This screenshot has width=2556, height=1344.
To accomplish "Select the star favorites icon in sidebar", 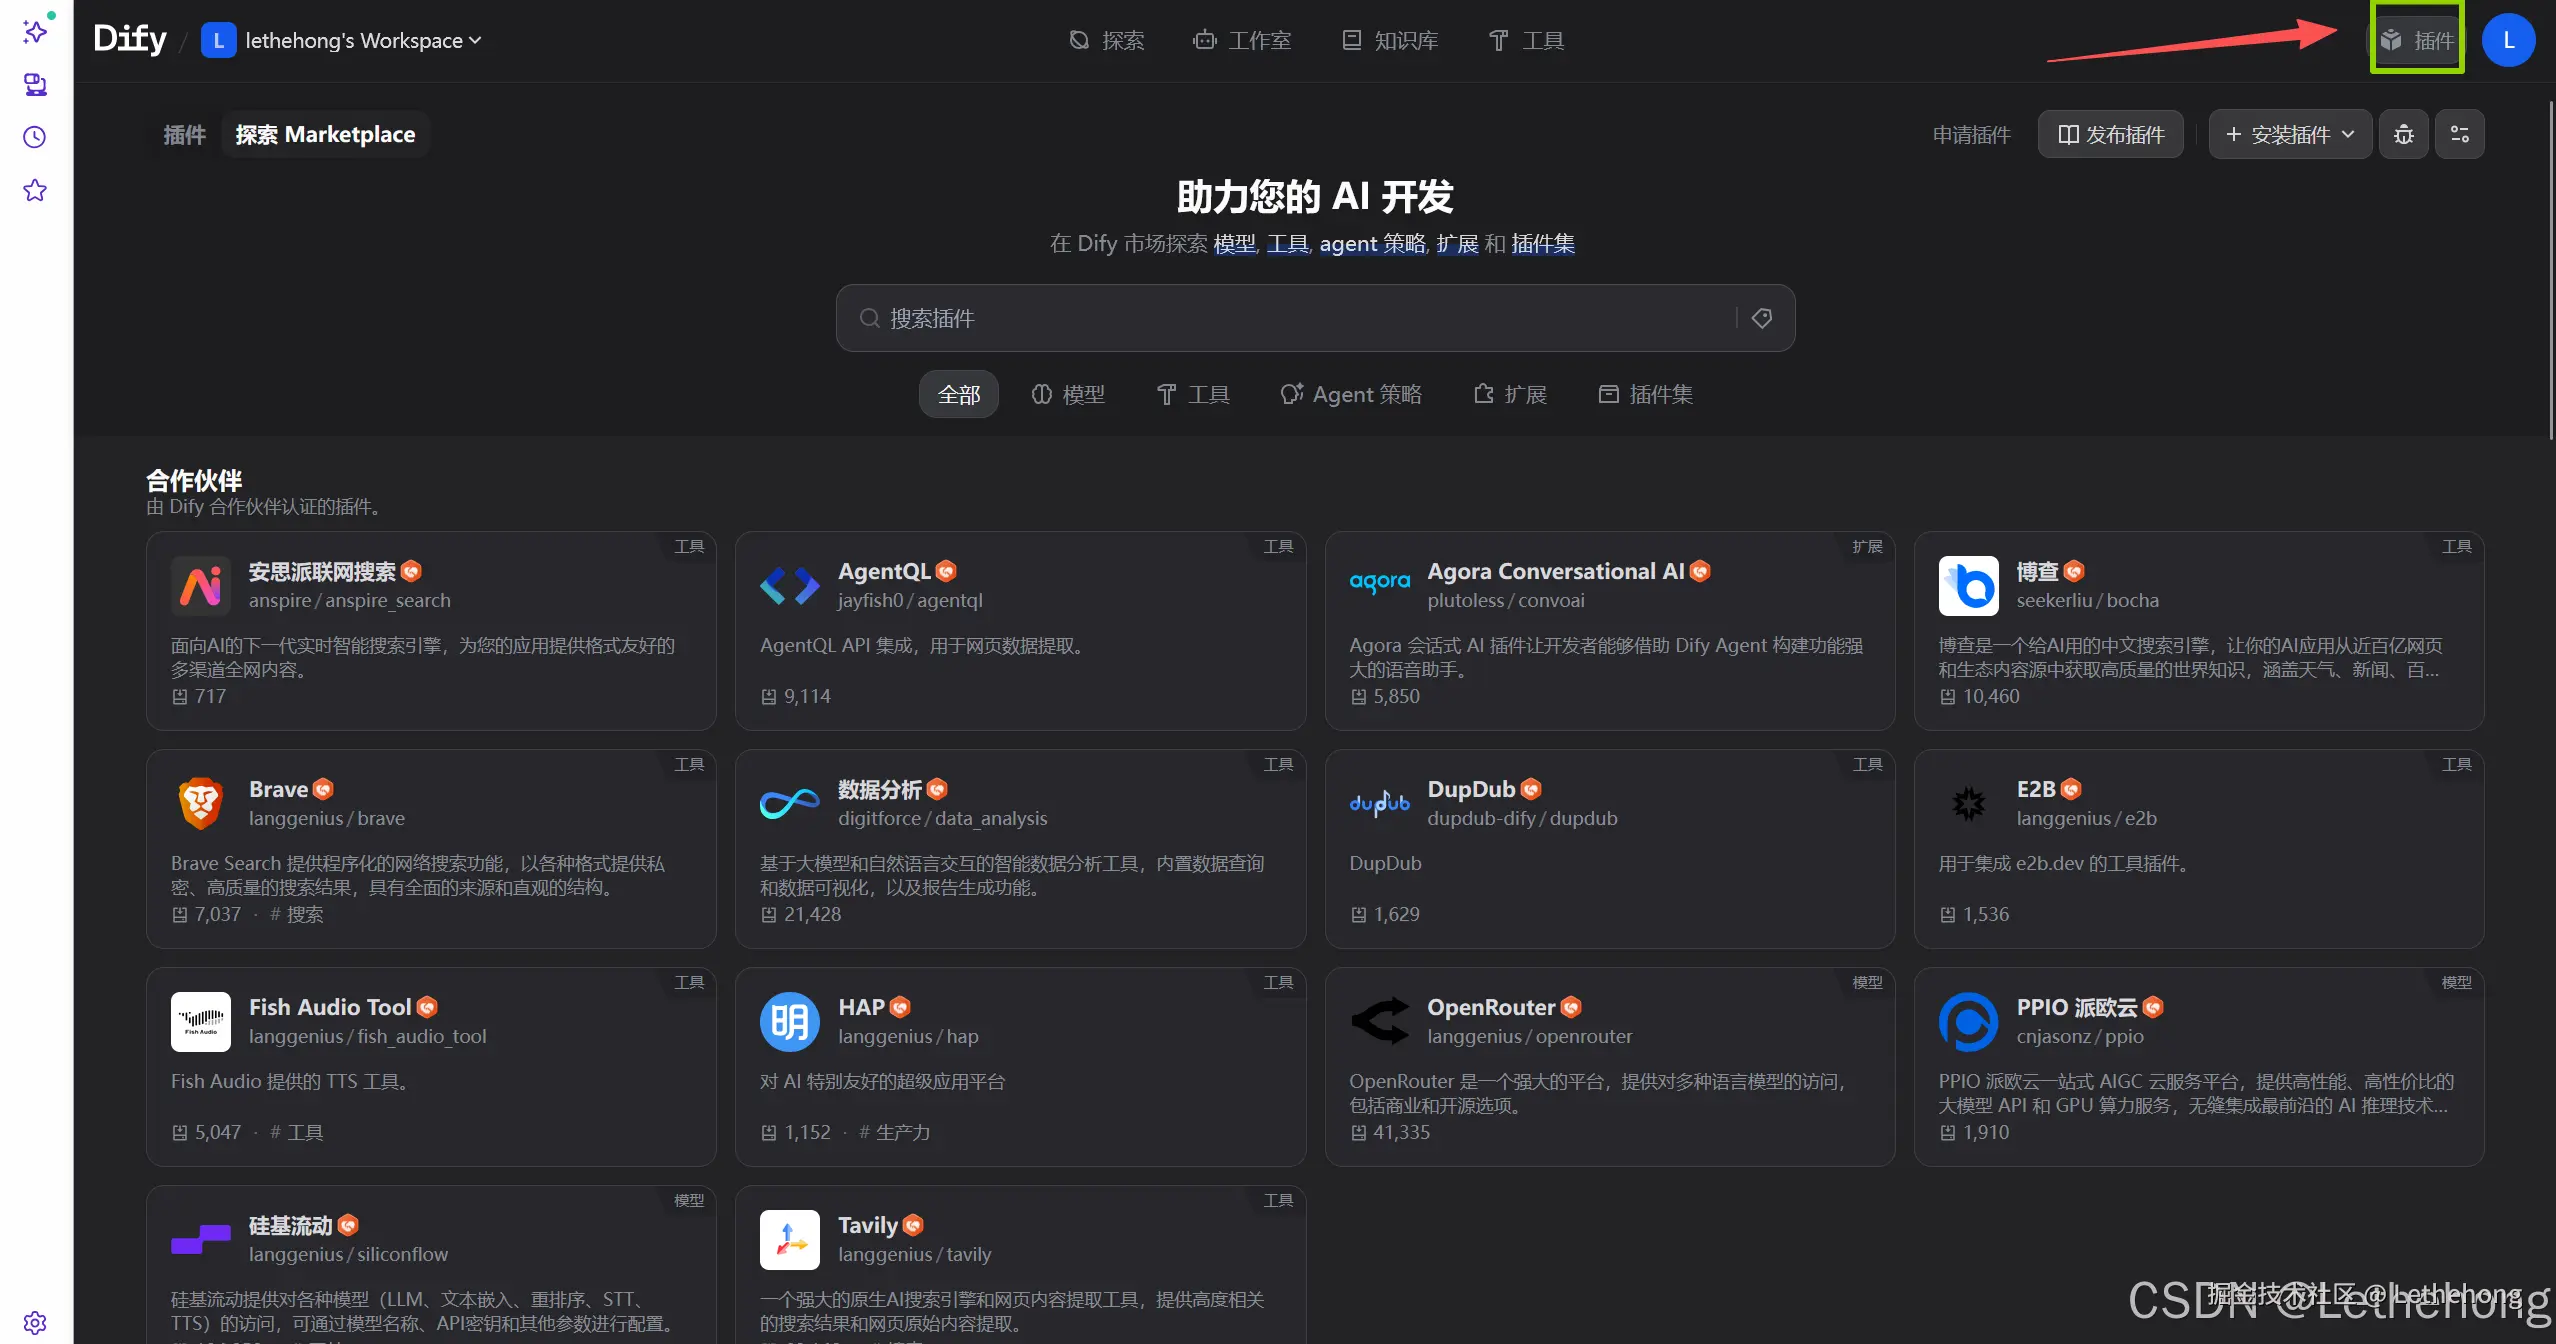I will [x=35, y=190].
